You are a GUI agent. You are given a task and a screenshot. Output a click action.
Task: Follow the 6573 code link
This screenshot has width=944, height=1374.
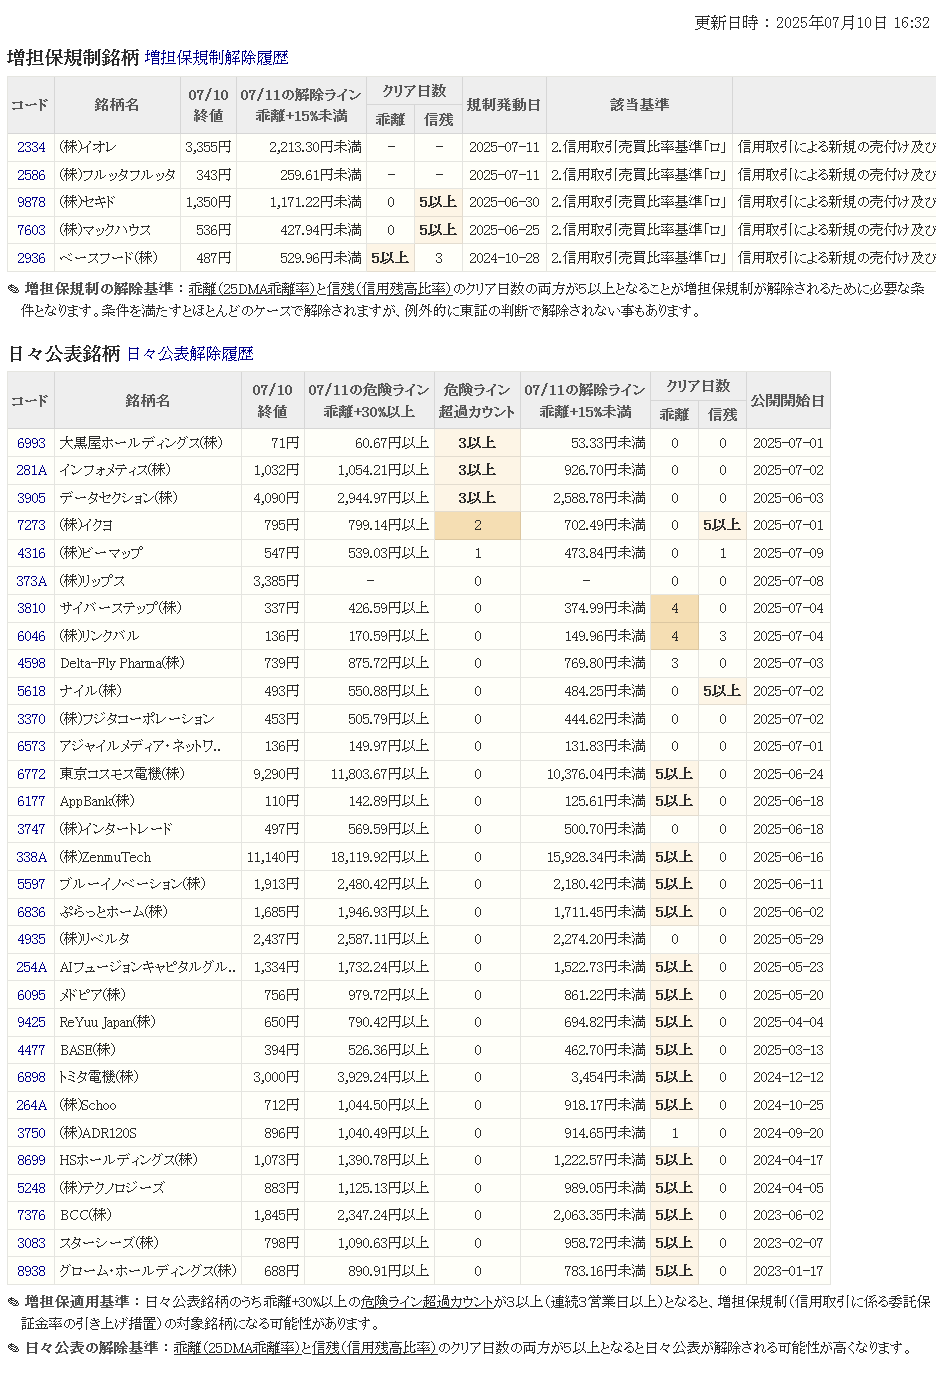coord(31,746)
